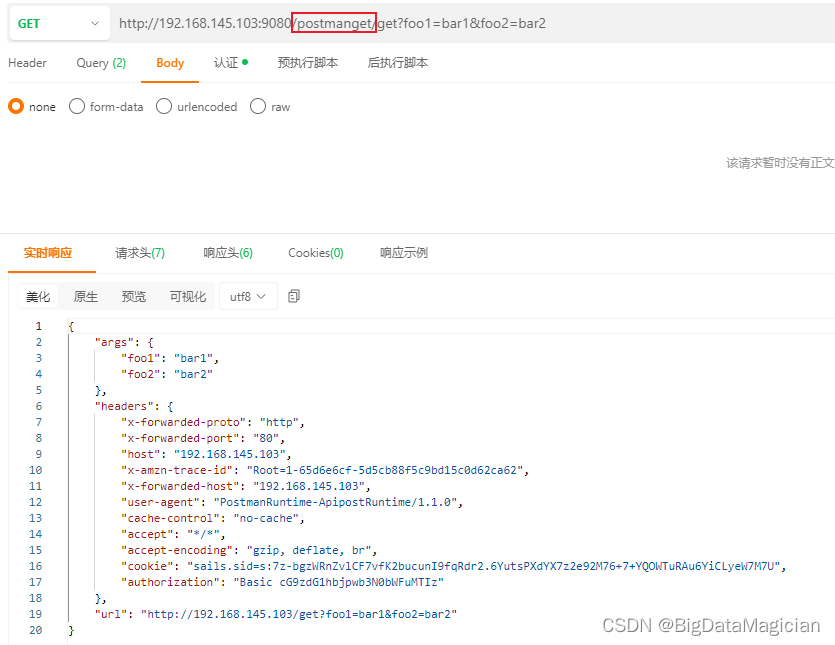View the 响应示例 response example tab
835x645 pixels.
click(403, 253)
